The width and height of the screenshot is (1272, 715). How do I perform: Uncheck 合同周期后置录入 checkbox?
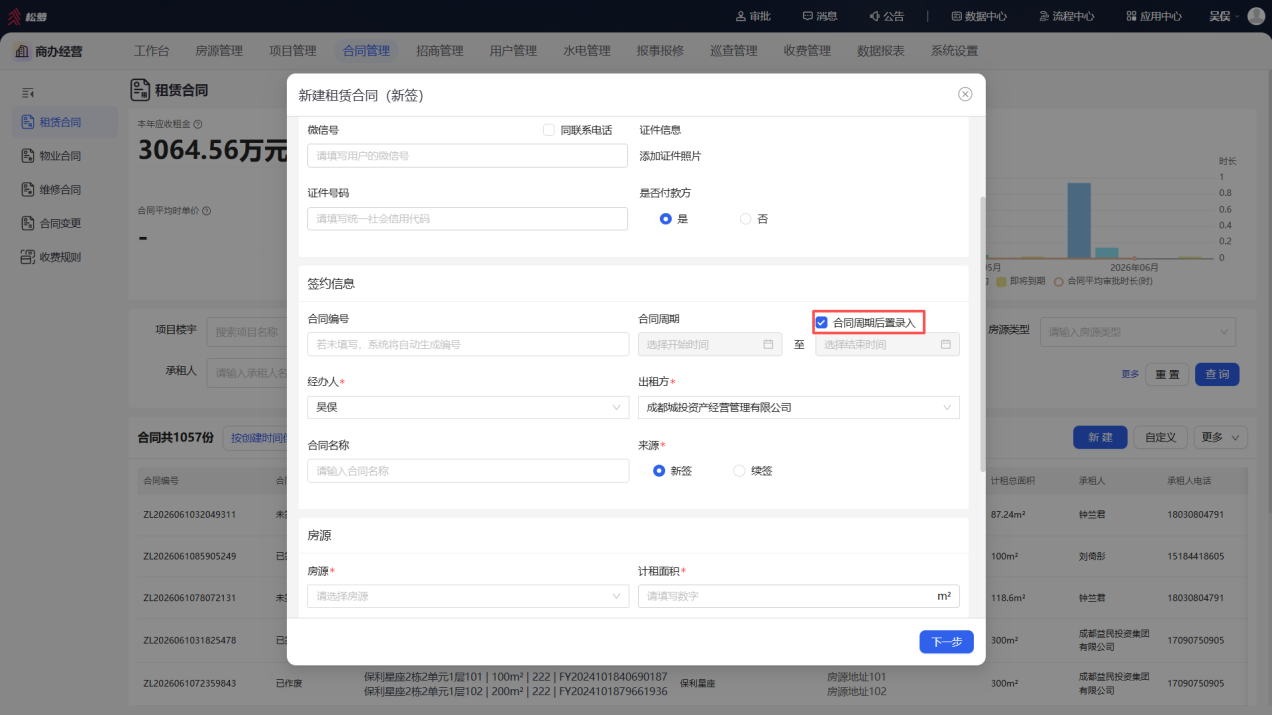click(x=821, y=322)
